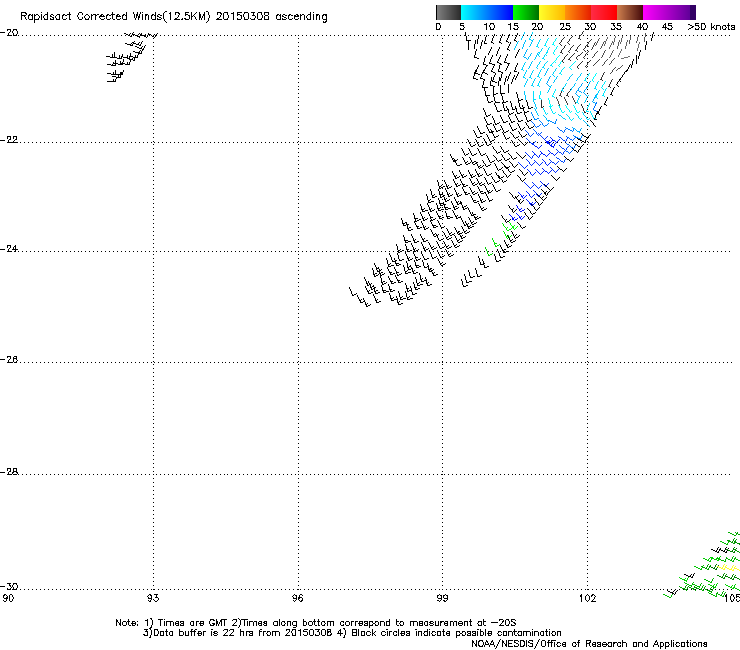Click the NOAA/NESDIS credit text
Image resolution: width=740 pixels, height=650 pixels.
click(589, 644)
